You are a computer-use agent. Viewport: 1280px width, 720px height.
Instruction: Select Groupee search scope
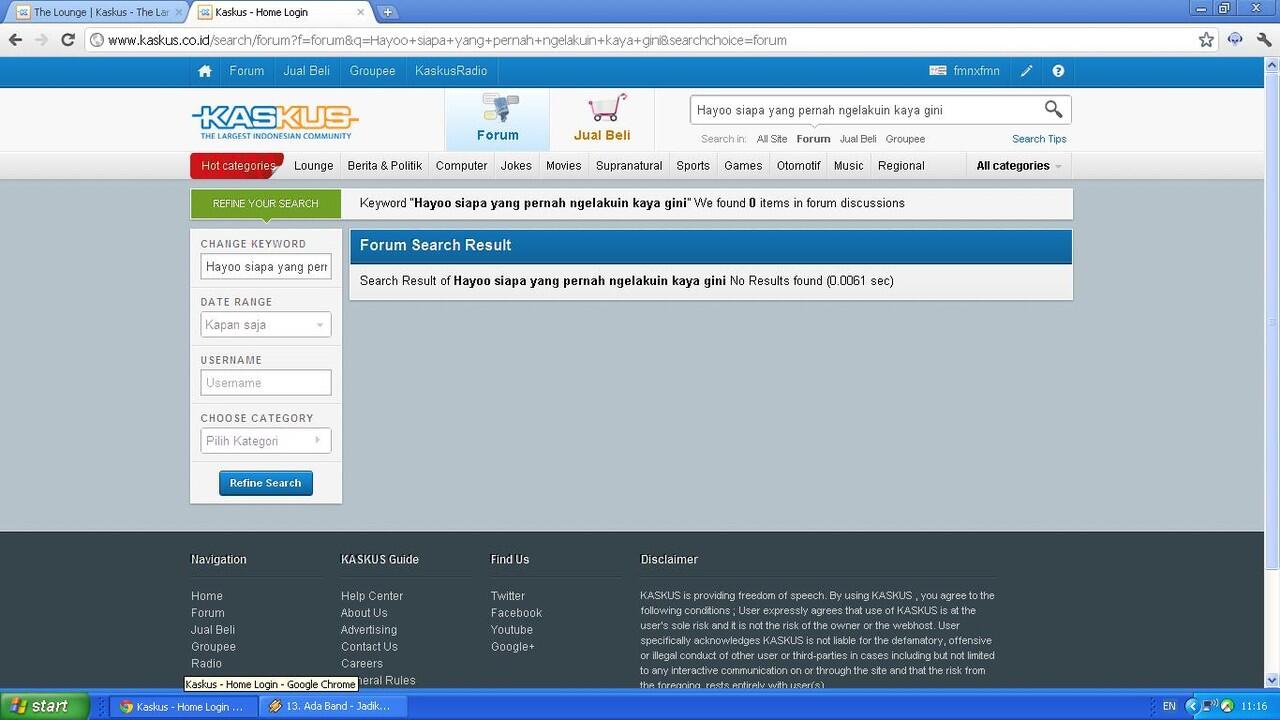[905, 139]
